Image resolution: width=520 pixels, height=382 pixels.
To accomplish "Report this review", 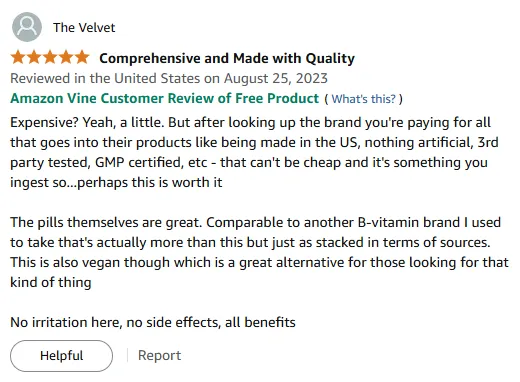I will coord(159,355).
